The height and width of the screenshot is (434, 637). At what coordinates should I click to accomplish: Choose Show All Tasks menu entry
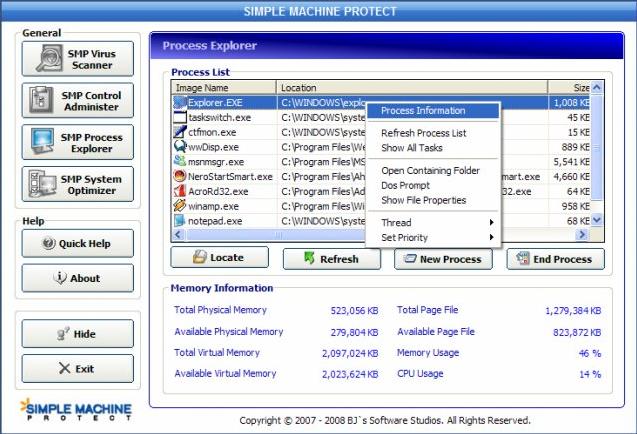433,148
